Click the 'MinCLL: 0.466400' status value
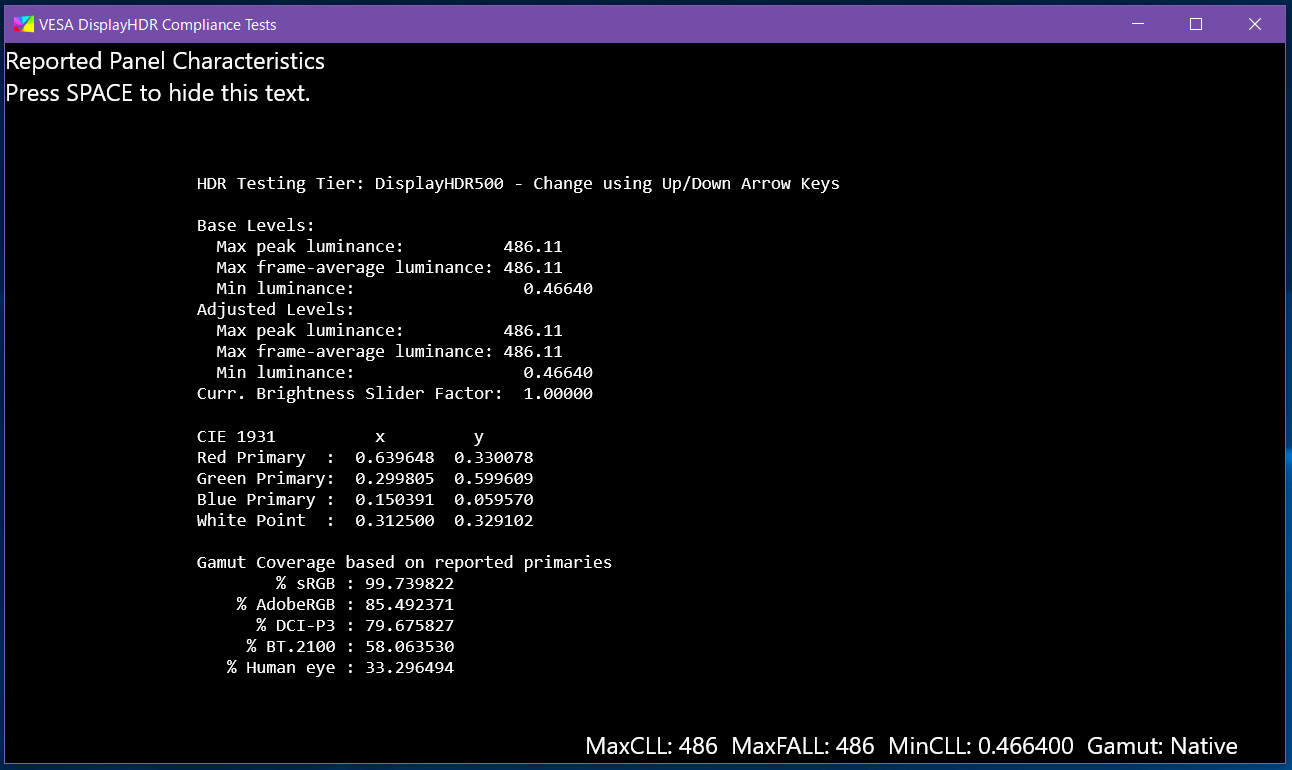 coord(981,746)
